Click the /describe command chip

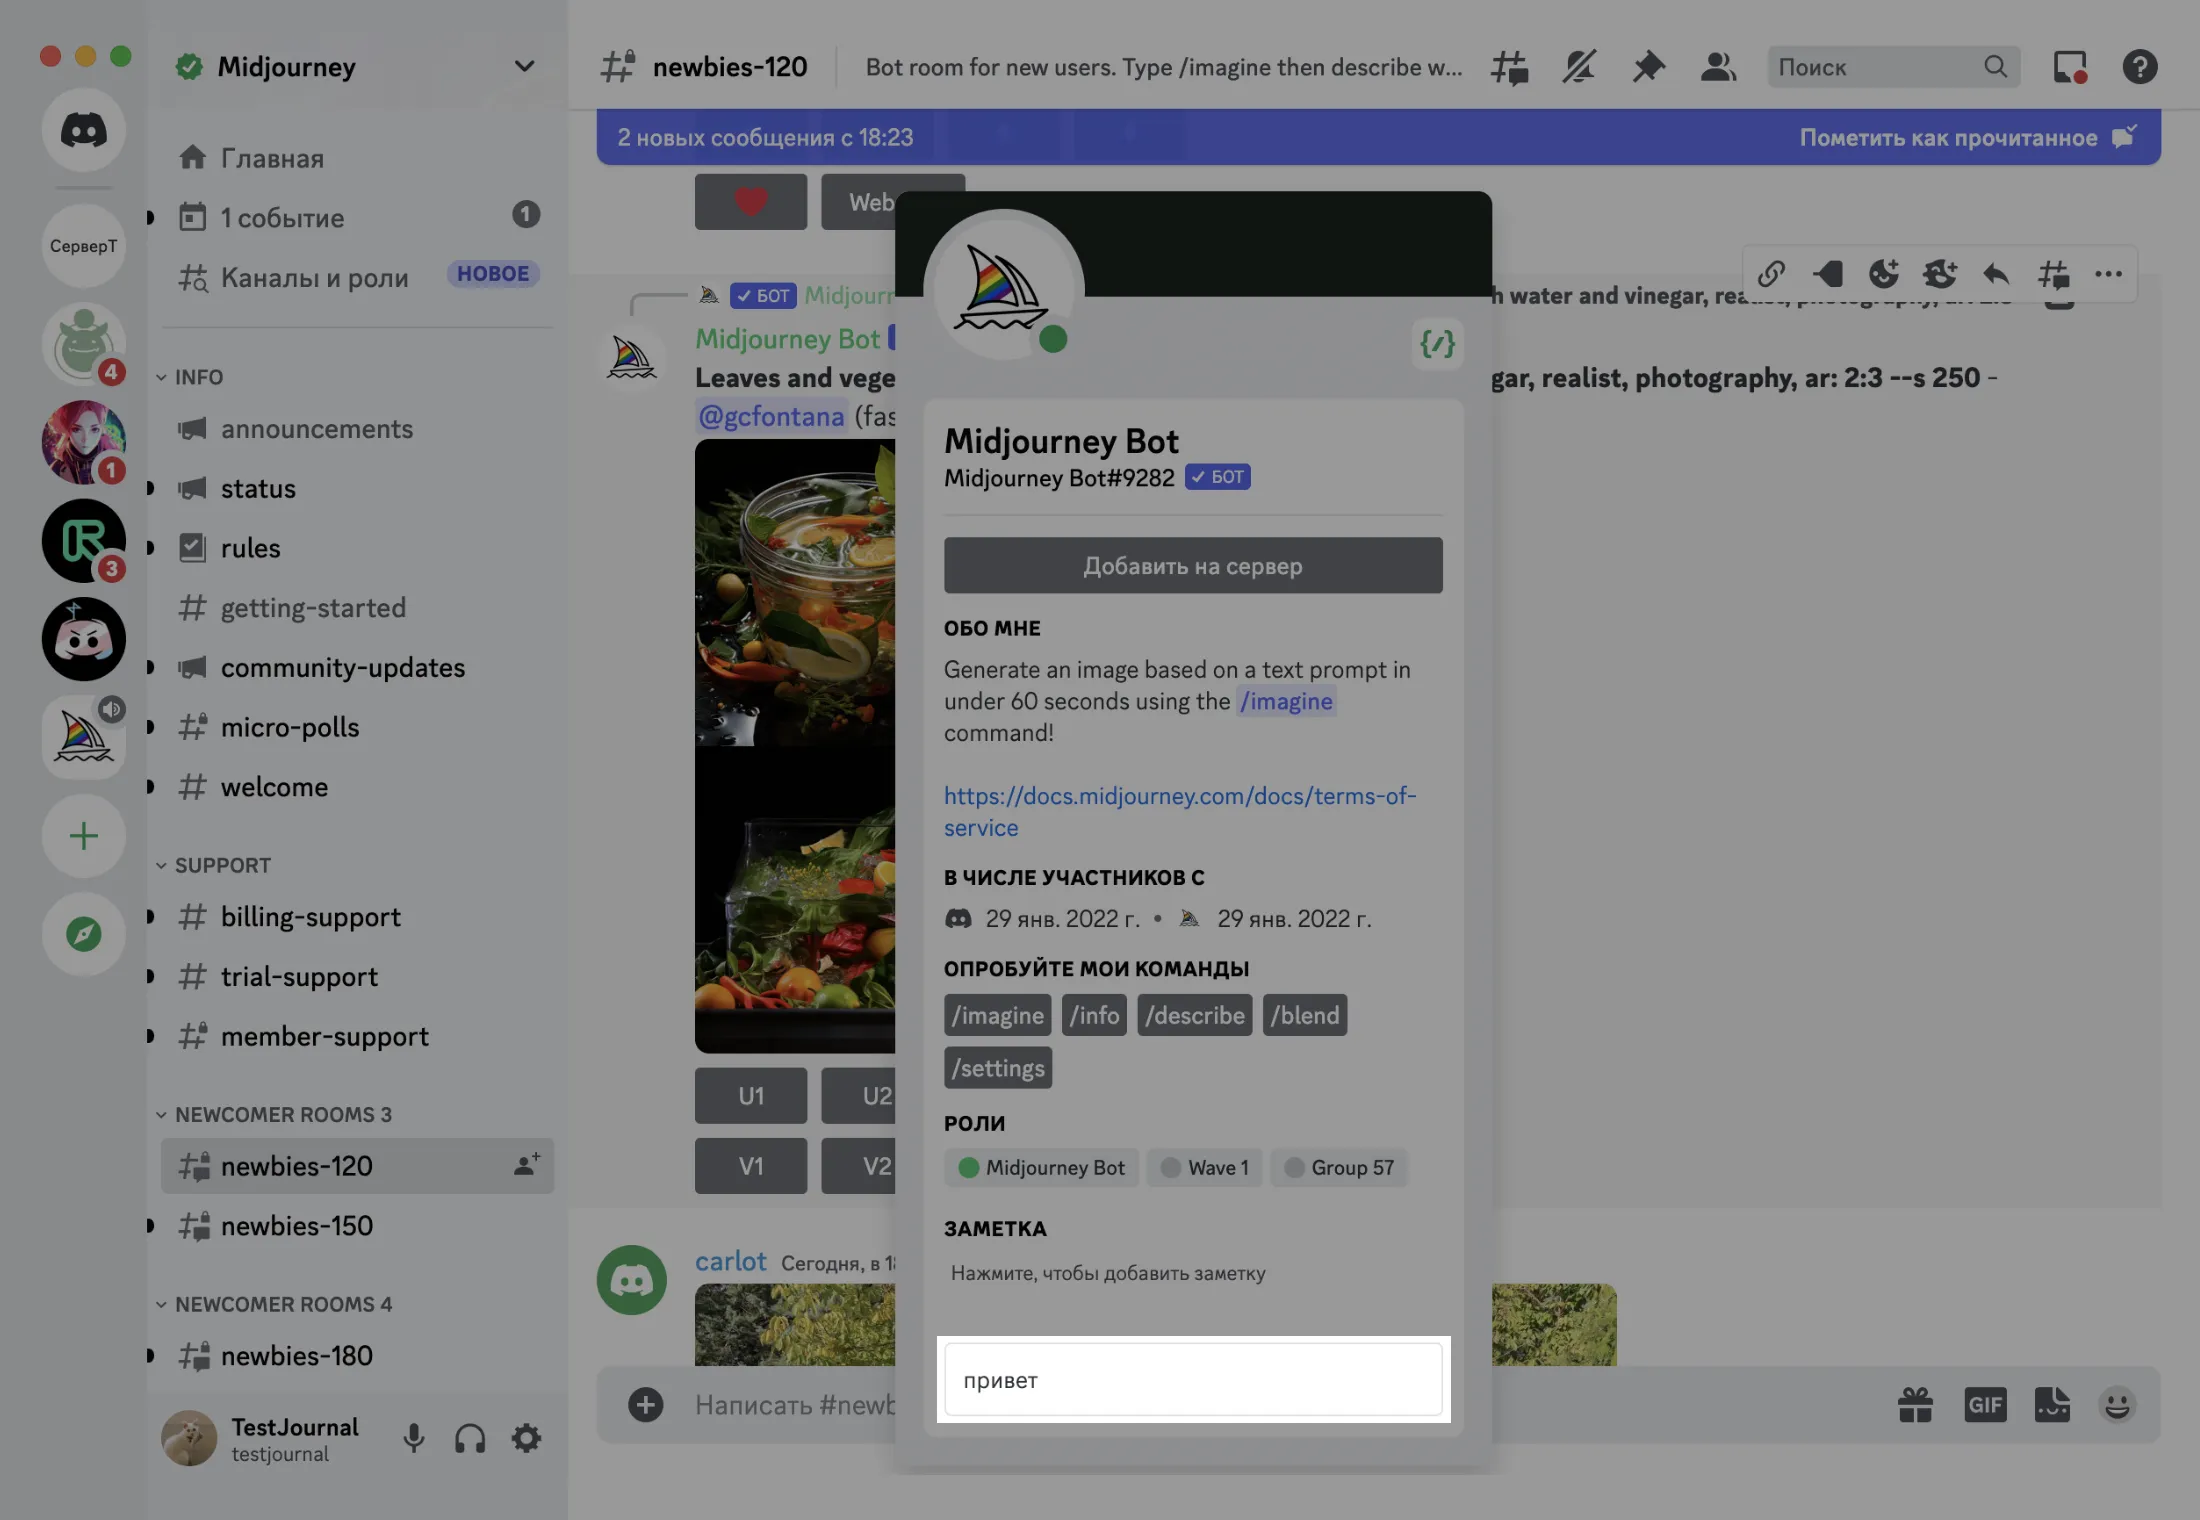(x=1194, y=1015)
